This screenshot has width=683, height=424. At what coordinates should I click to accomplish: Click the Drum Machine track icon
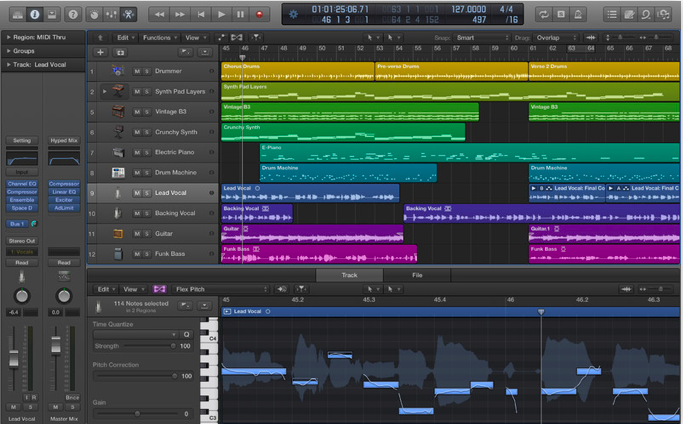tap(118, 173)
